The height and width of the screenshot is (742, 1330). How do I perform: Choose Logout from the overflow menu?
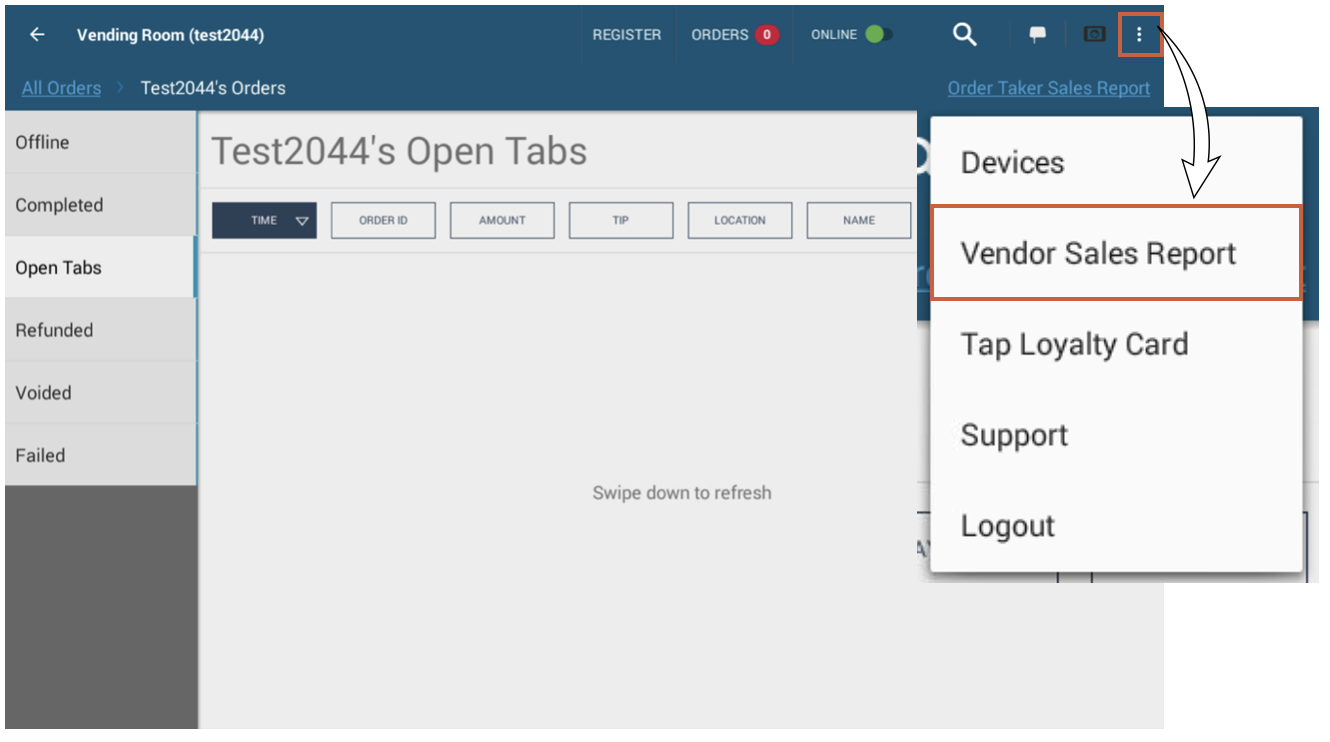(1116, 526)
